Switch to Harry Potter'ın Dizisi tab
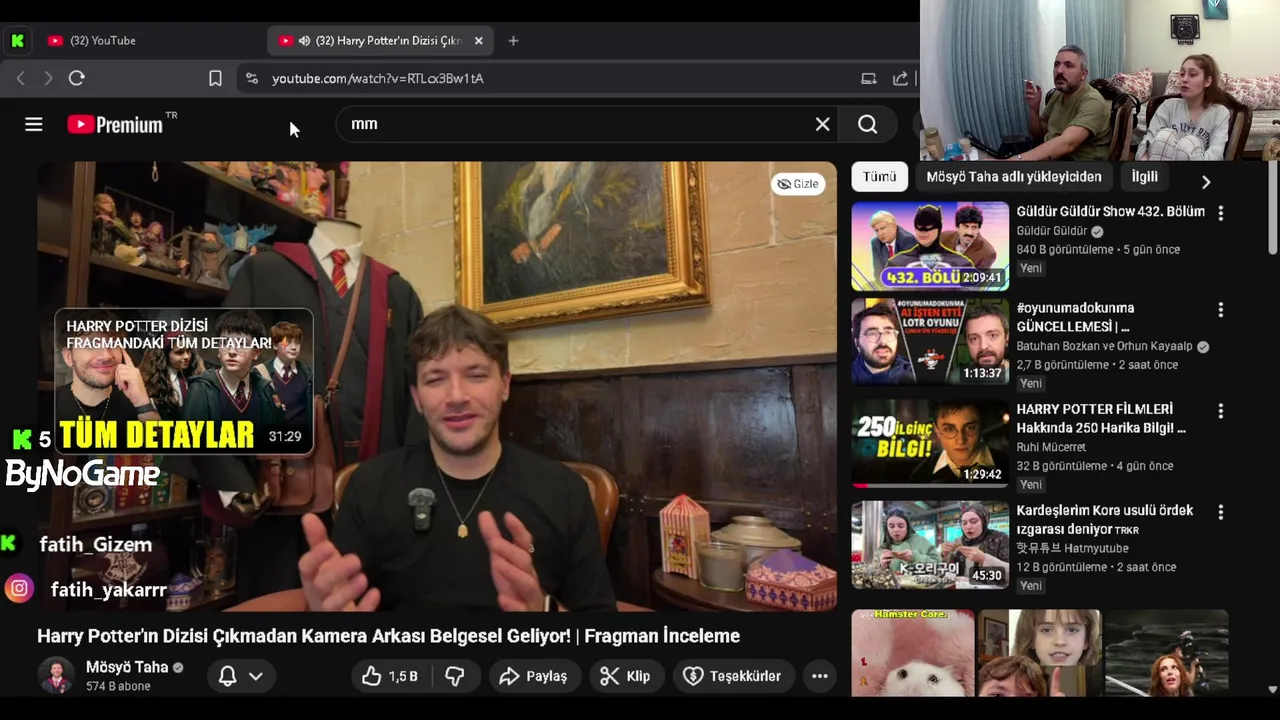This screenshot has width=1280, height=720. click(380, 41)
